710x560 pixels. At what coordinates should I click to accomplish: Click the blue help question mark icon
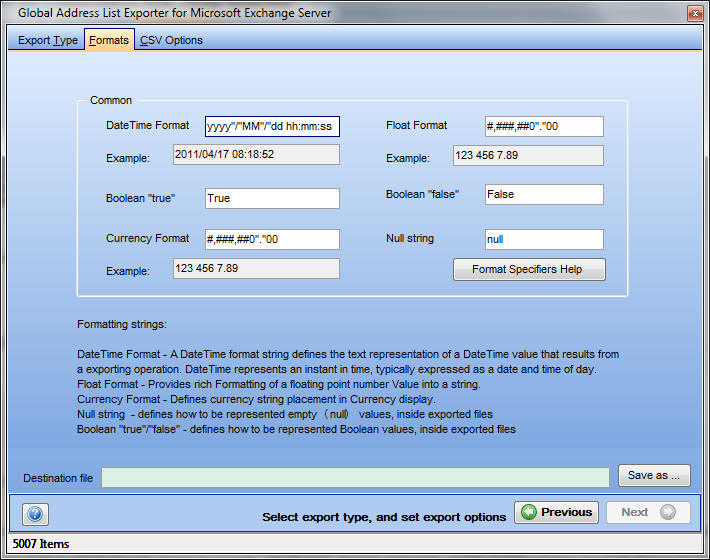tap(35, 514)
